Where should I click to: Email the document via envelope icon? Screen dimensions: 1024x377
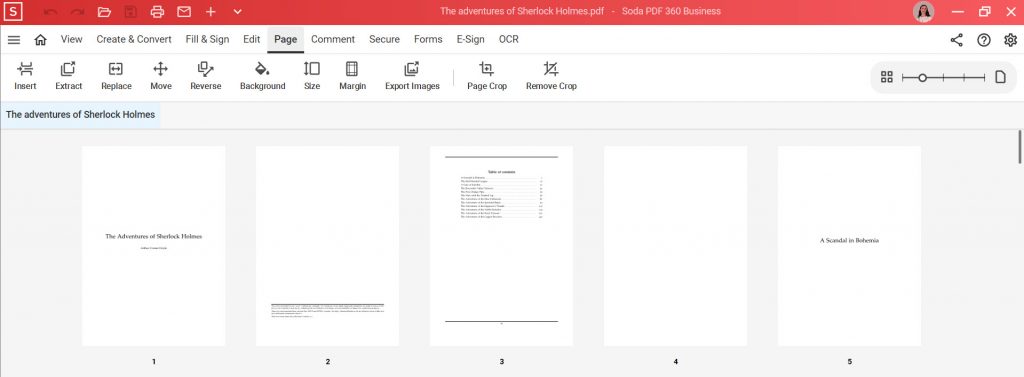click(x=184, y=12)
